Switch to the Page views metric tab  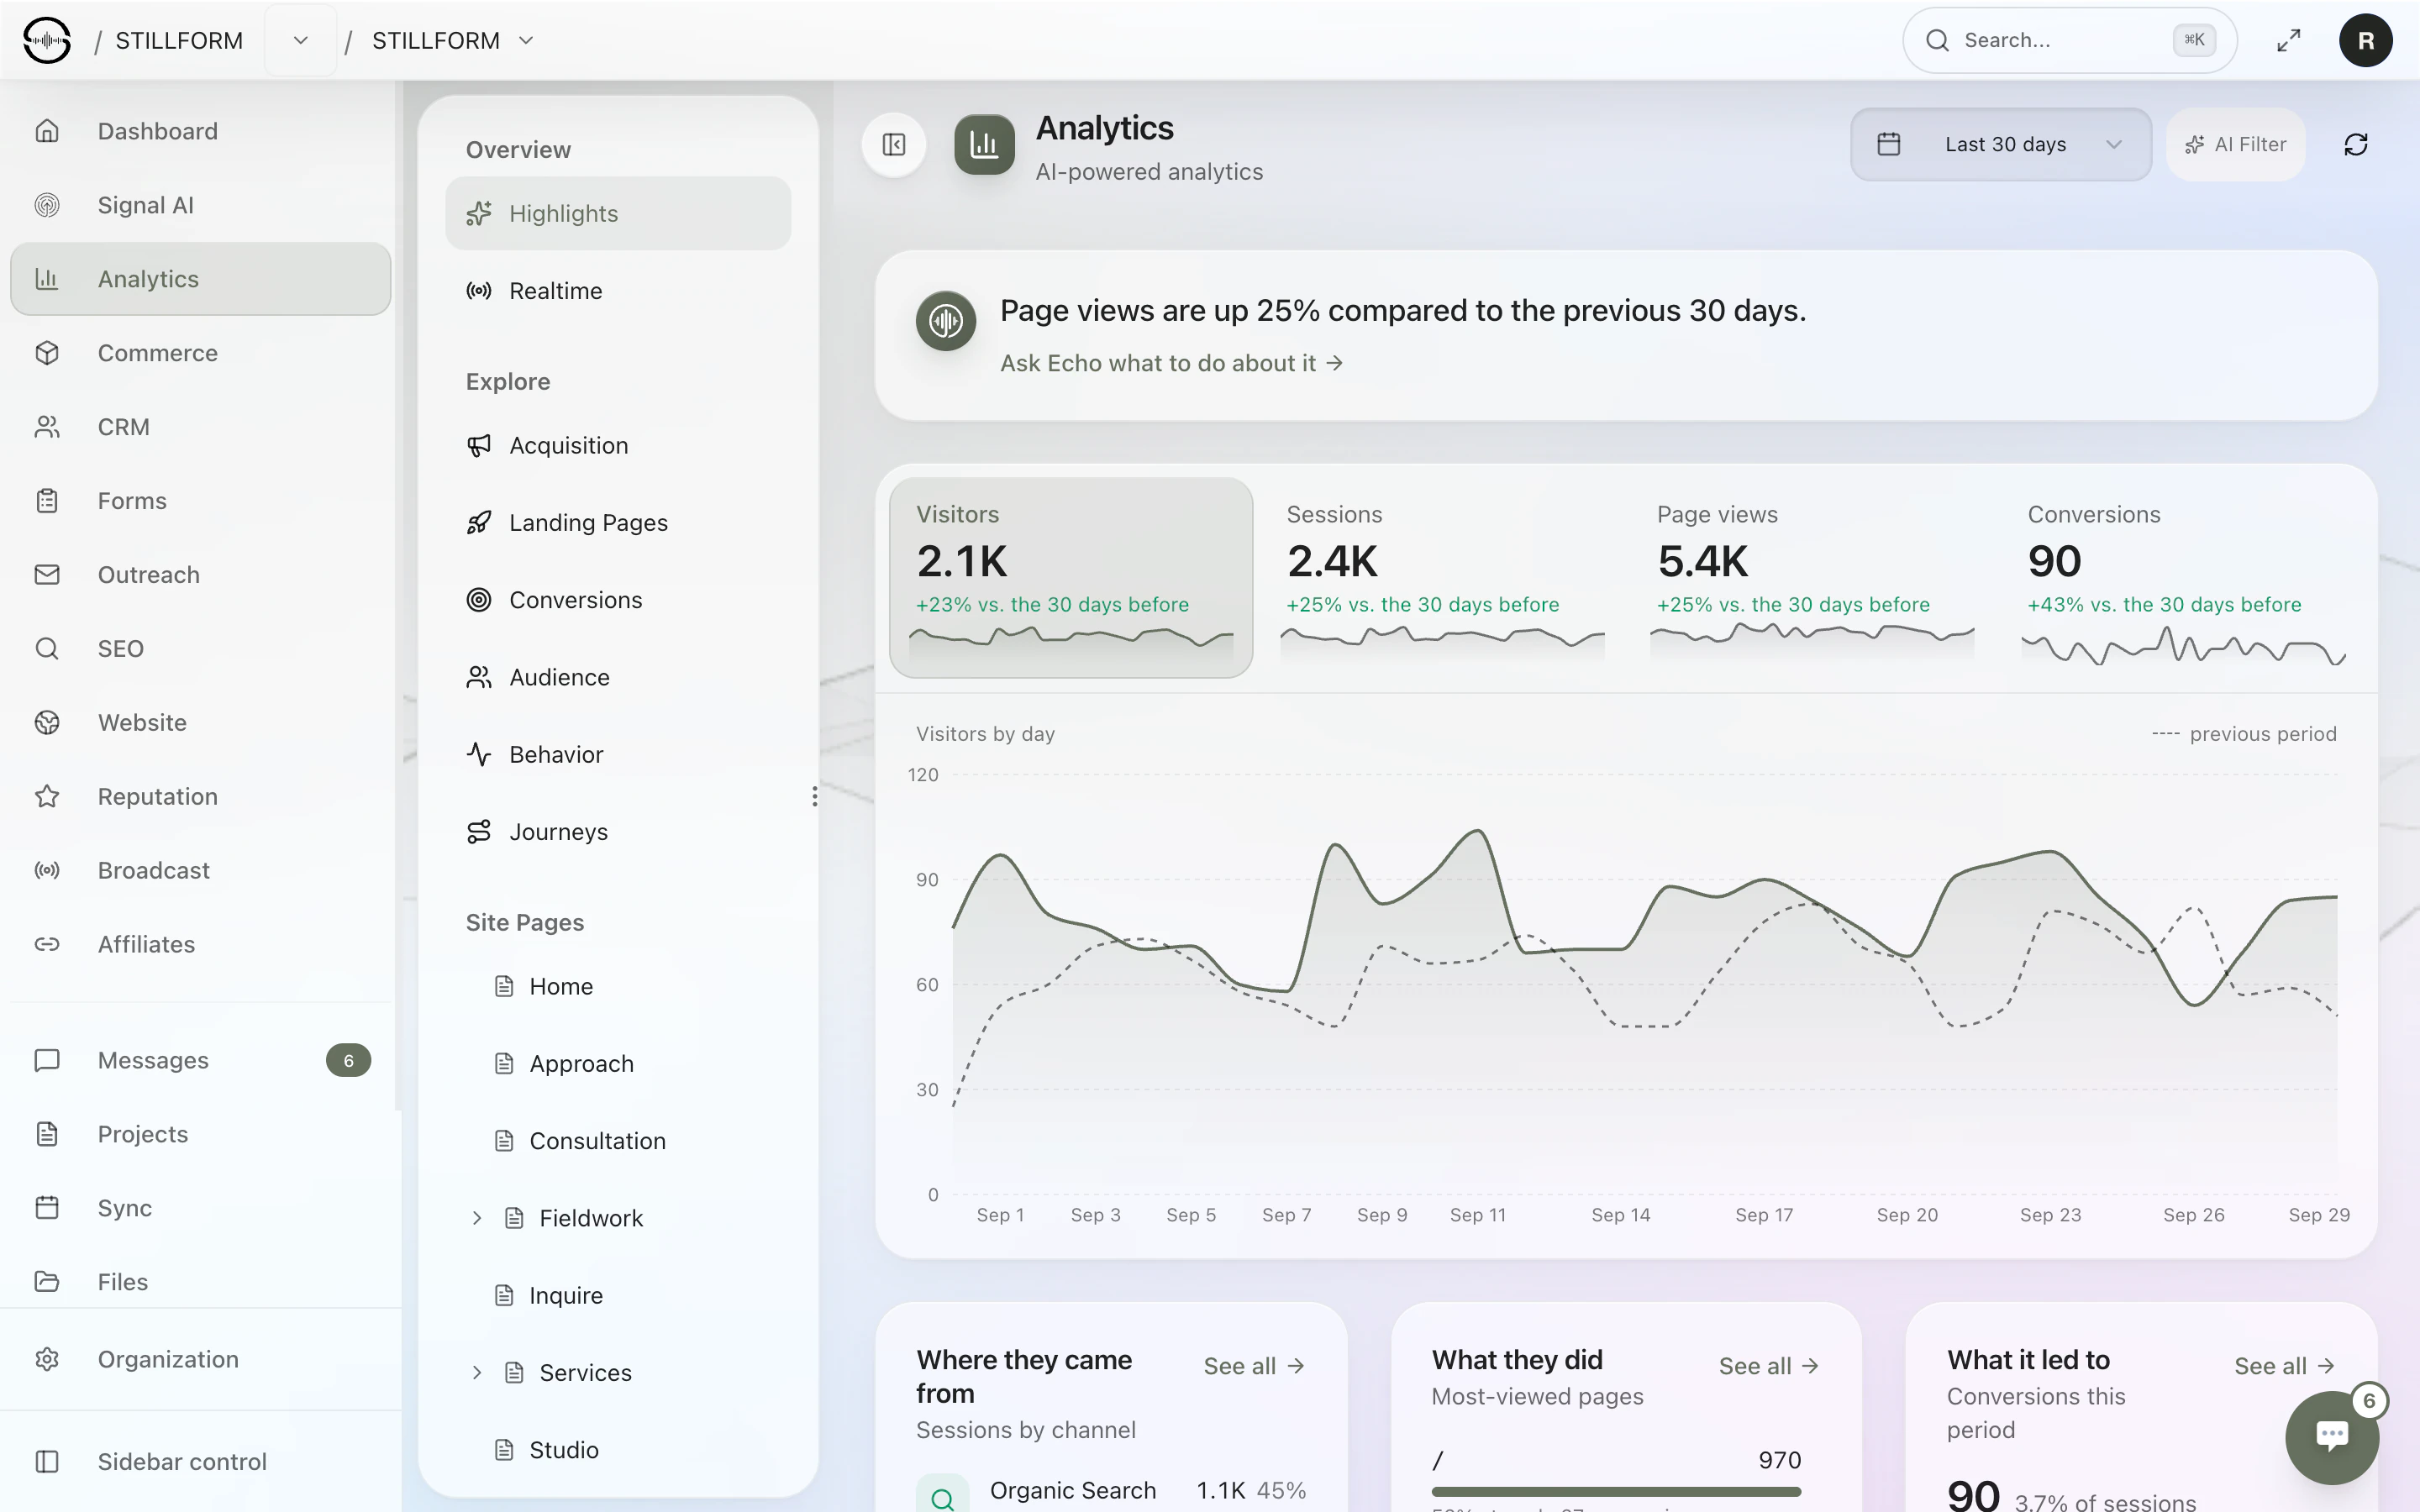tap(1812, 578)
